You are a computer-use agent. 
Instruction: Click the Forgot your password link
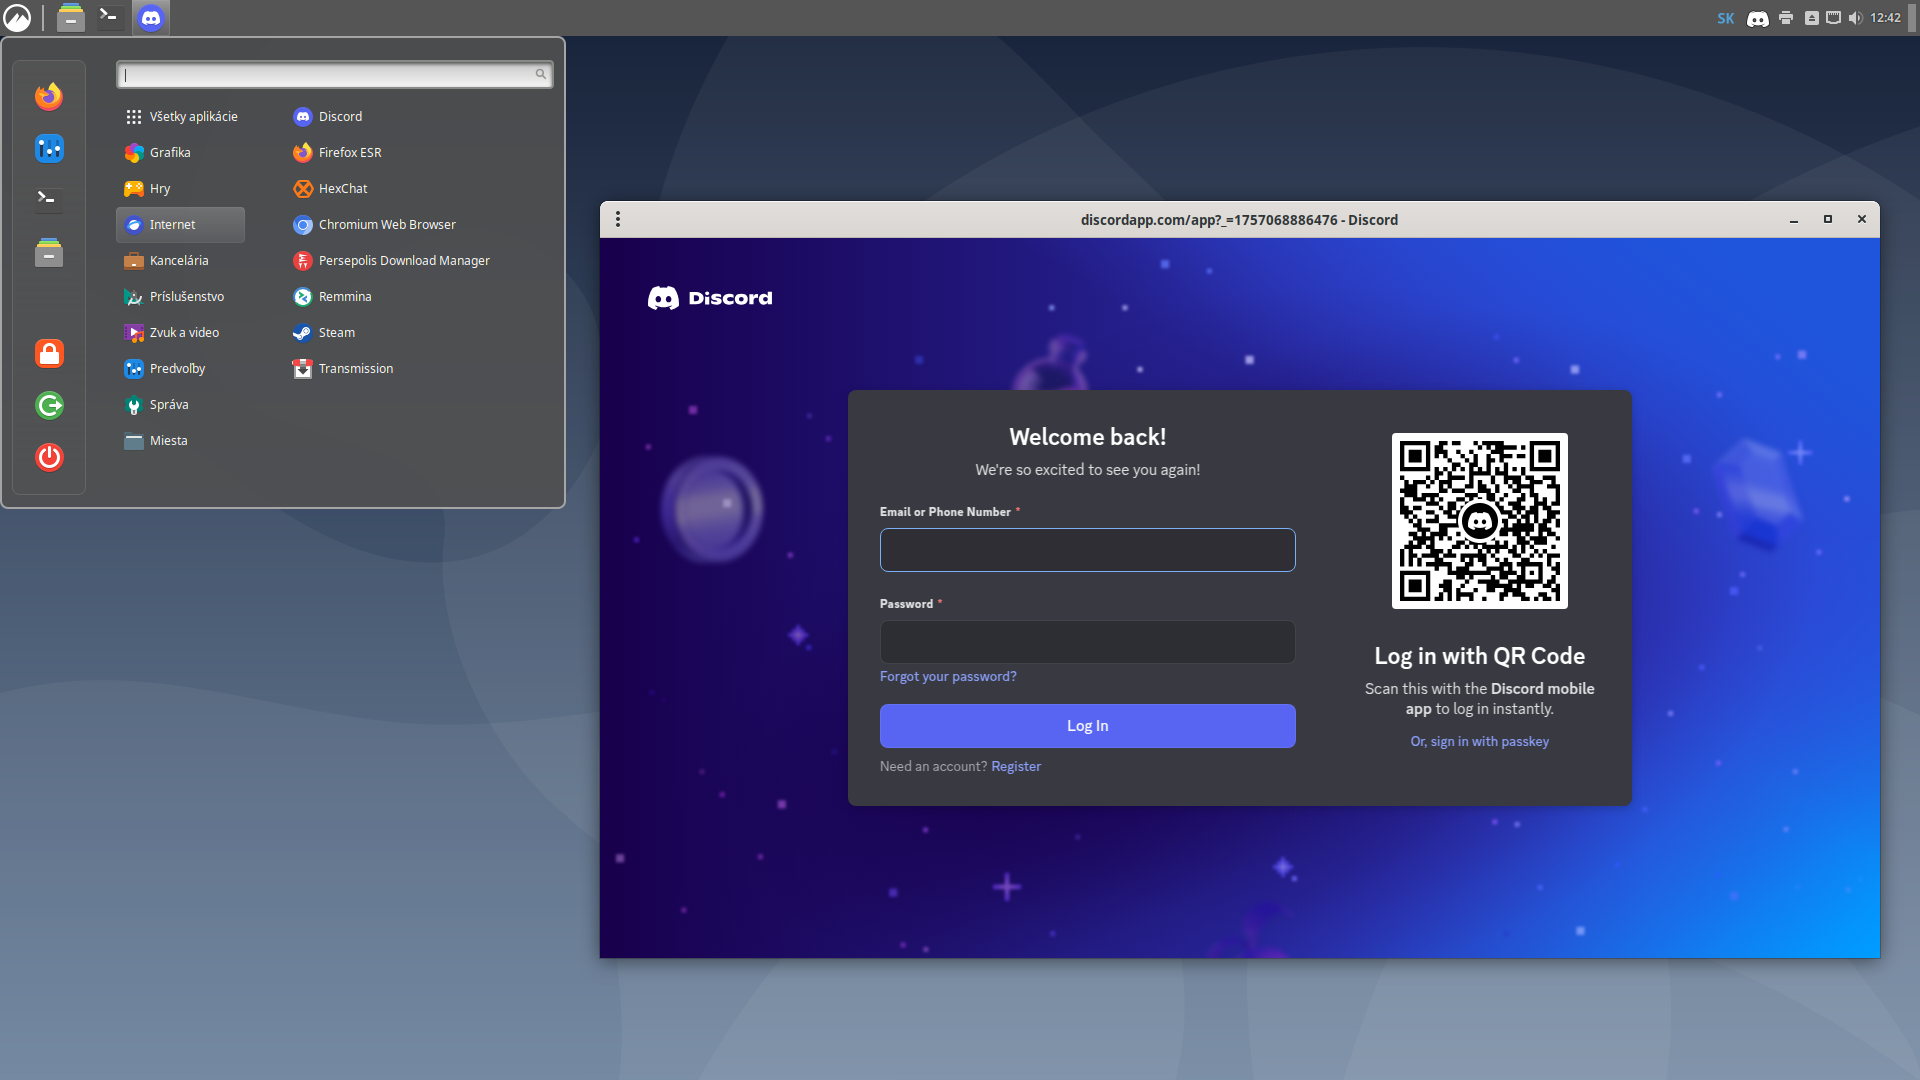click(948, 677)
